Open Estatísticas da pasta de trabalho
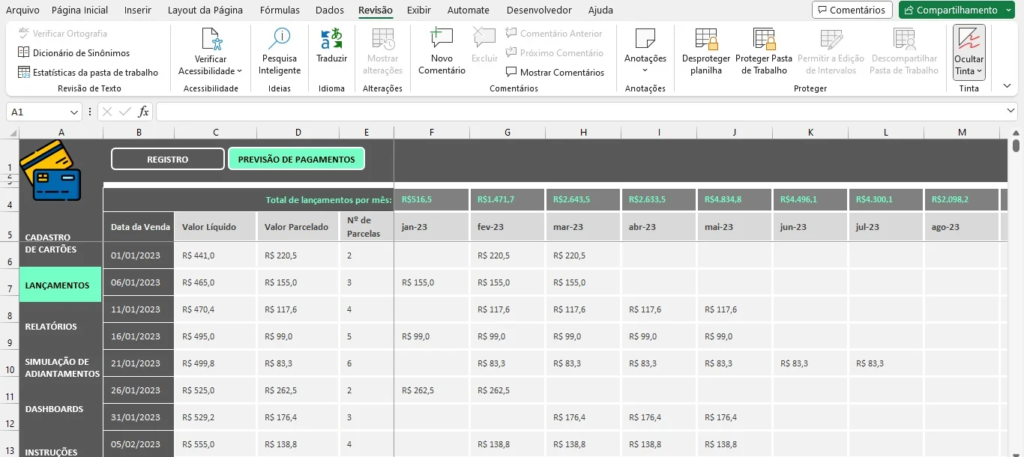The width and height of the screenshot is (1024, 457). tap(88, 72)
